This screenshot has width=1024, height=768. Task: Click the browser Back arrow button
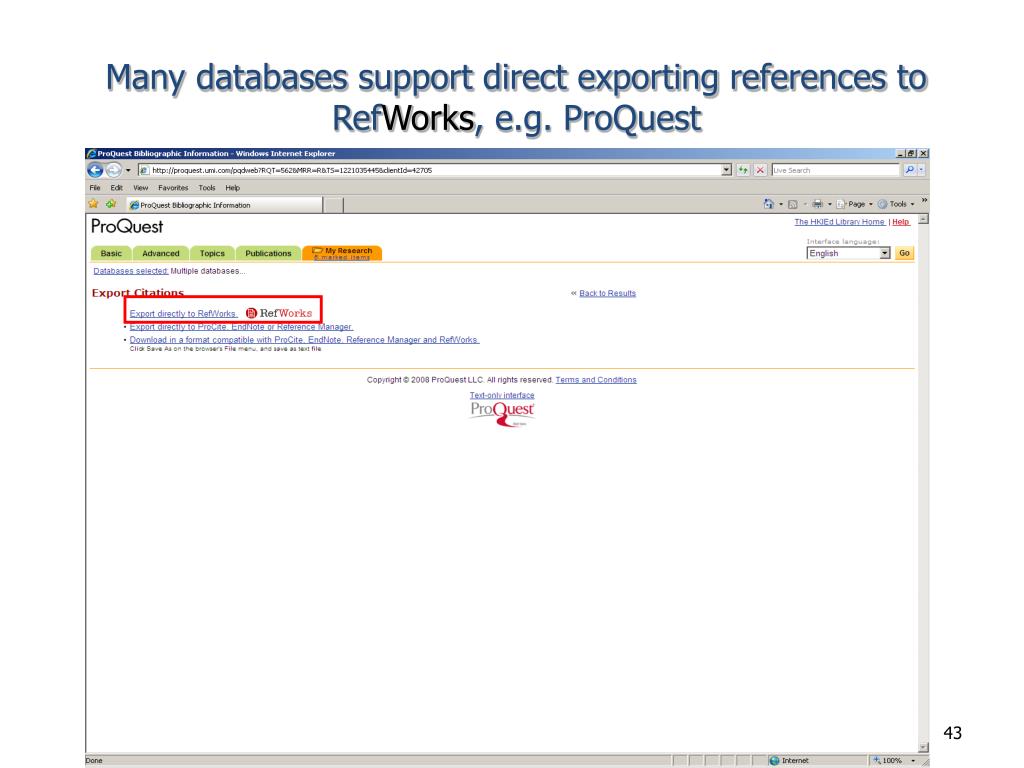tap(95, 170)
